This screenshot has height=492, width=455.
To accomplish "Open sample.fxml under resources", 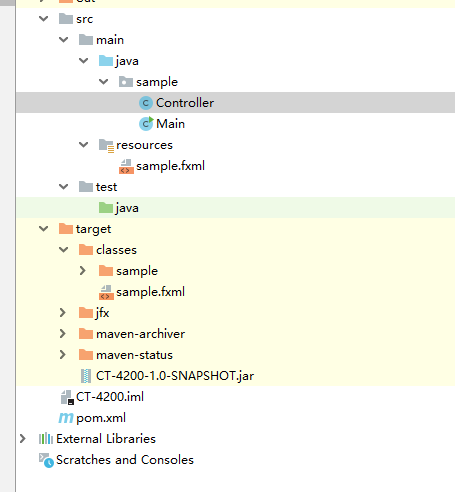I will click(170, 166).
